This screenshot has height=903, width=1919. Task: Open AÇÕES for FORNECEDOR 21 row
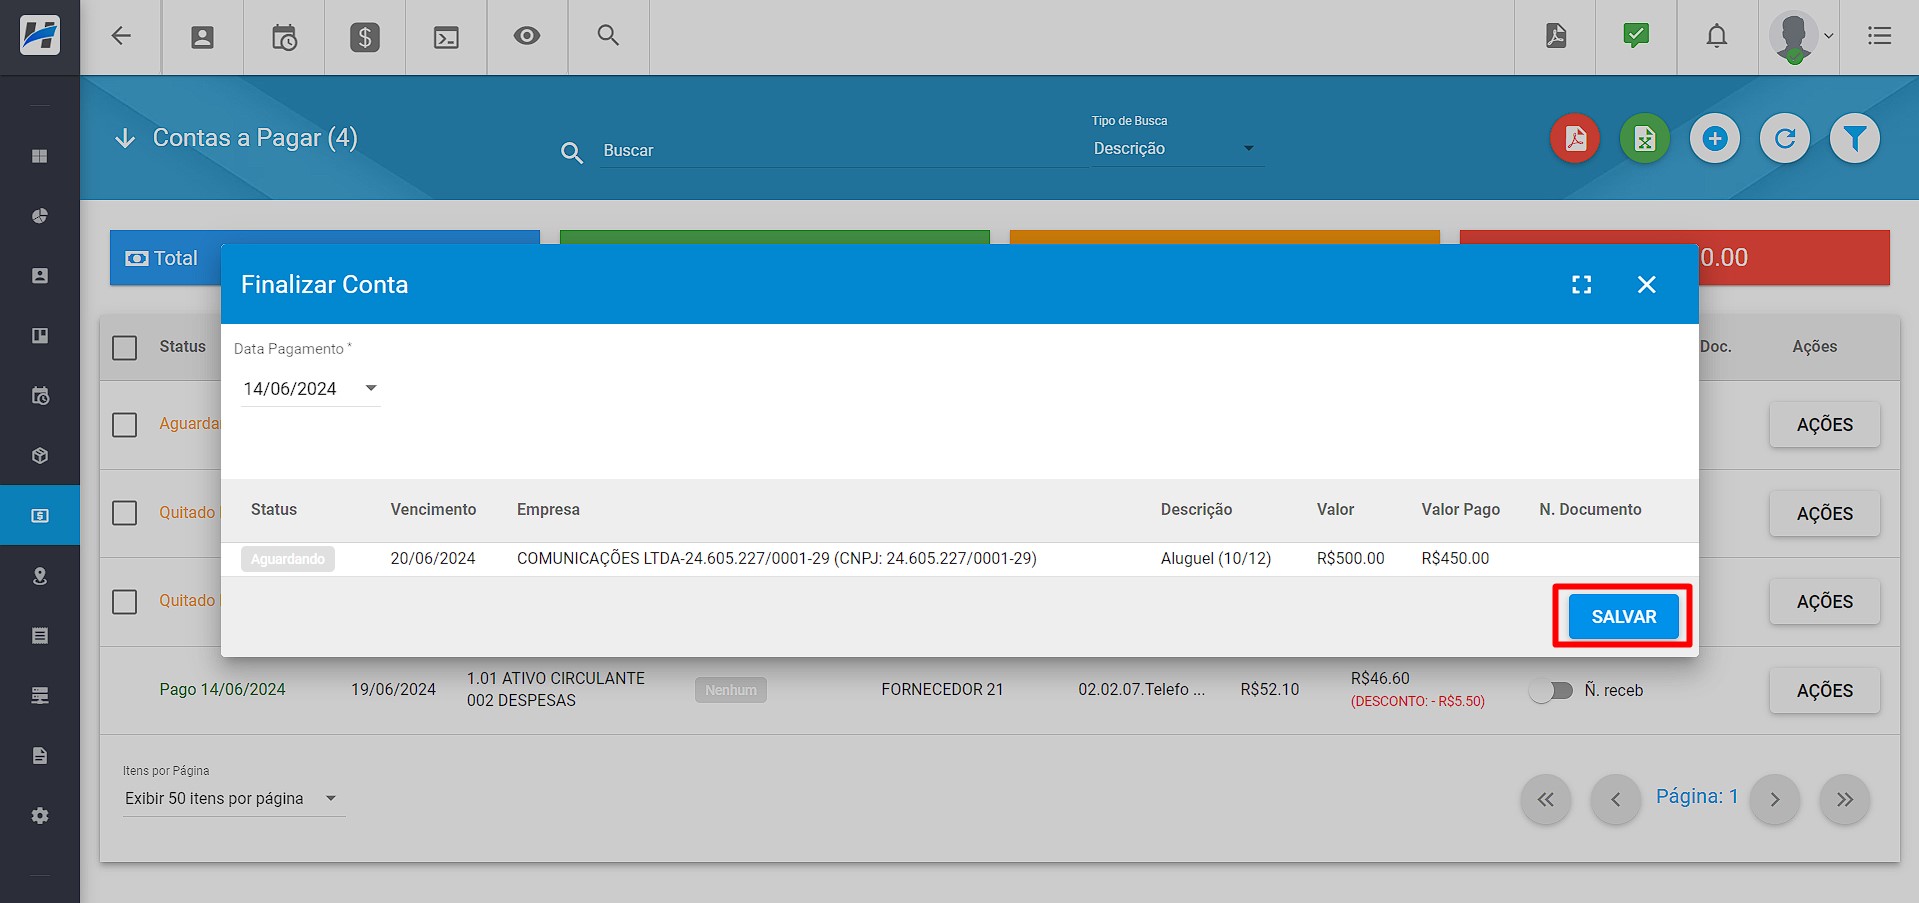pos(1825,691)
